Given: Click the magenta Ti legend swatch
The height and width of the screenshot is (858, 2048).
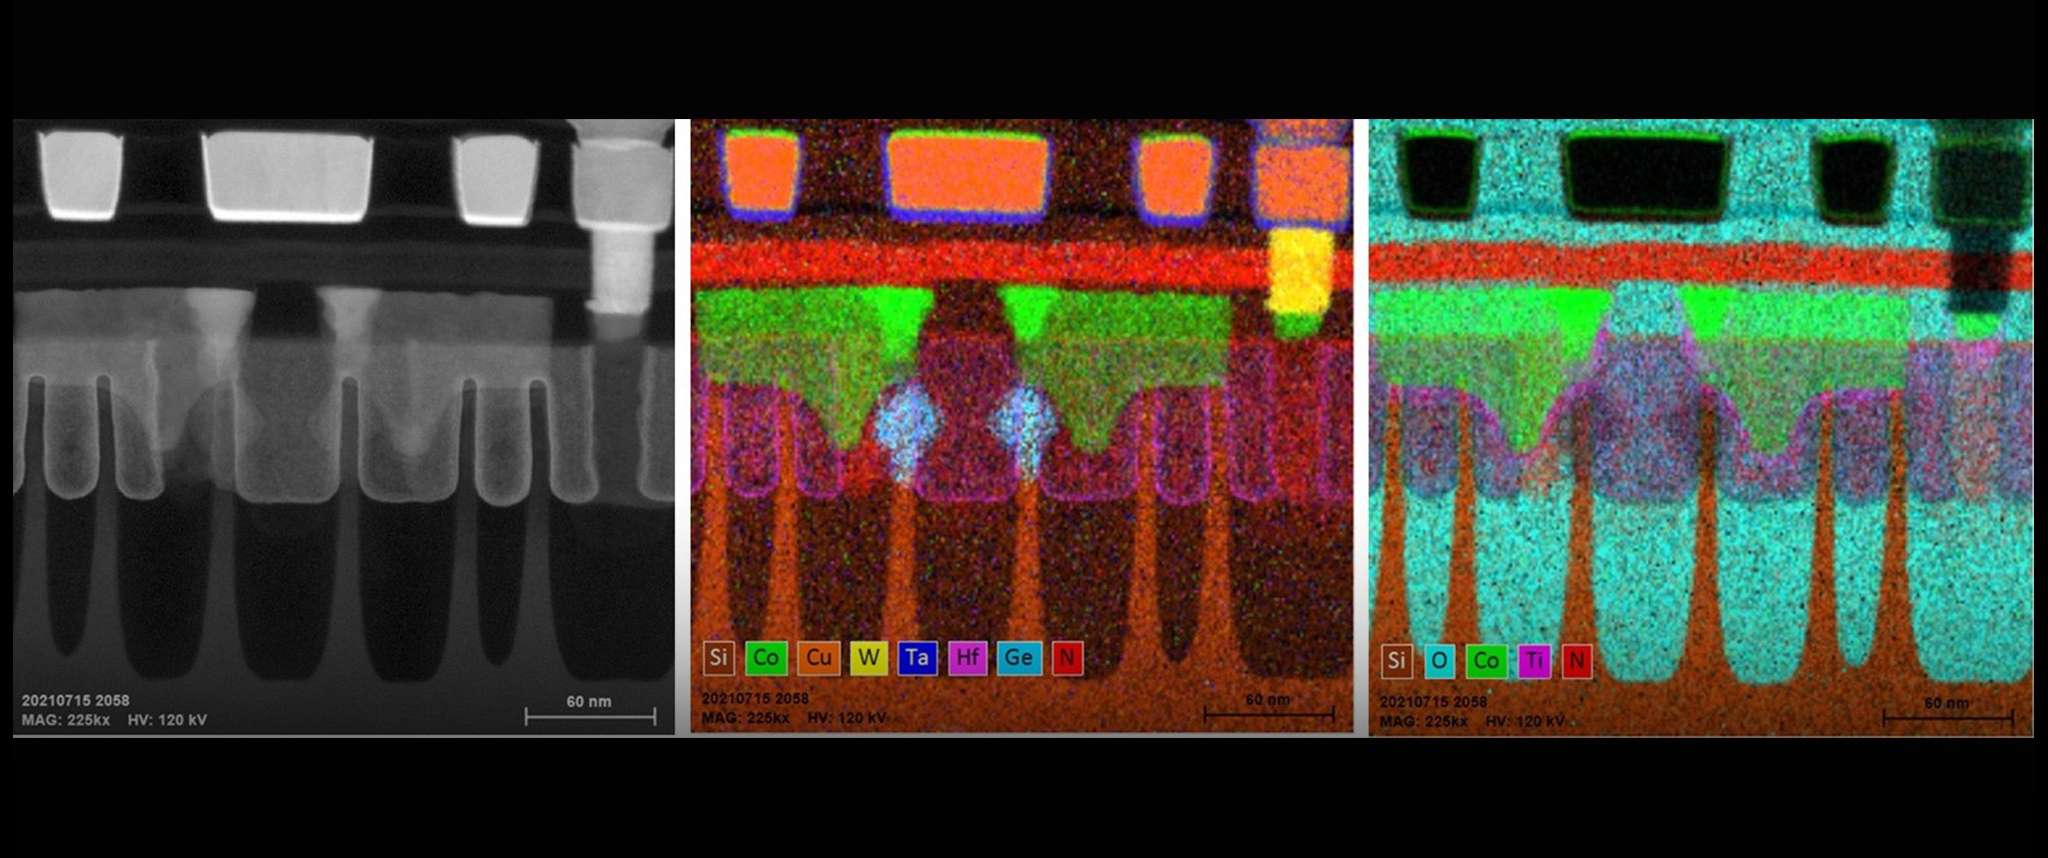Looking at the screenshot, I should [x=1534, y=661].
